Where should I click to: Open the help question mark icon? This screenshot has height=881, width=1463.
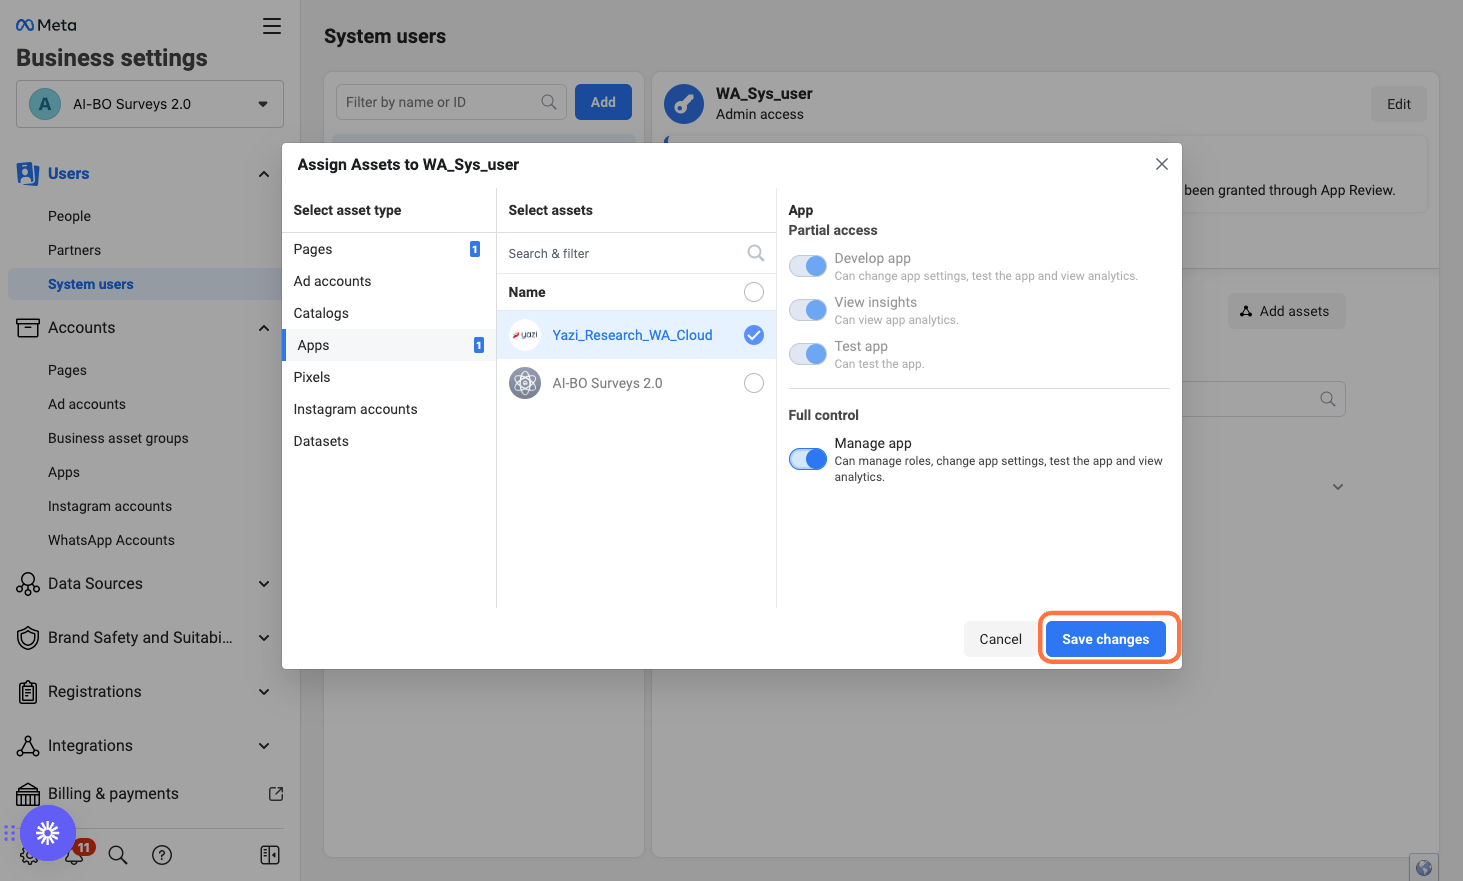(x=162, y=855)
